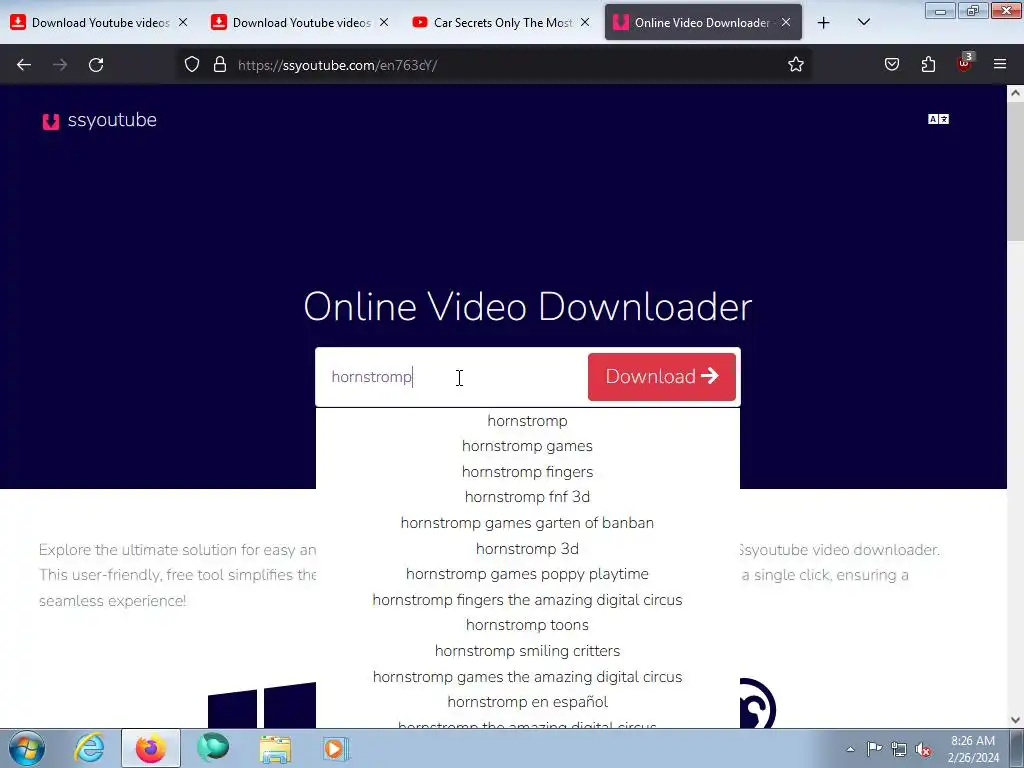Pick the 'hornstromp smiling critters' suggestion
This screenshot has width=1024, height=768.
(x=528, y=651)
